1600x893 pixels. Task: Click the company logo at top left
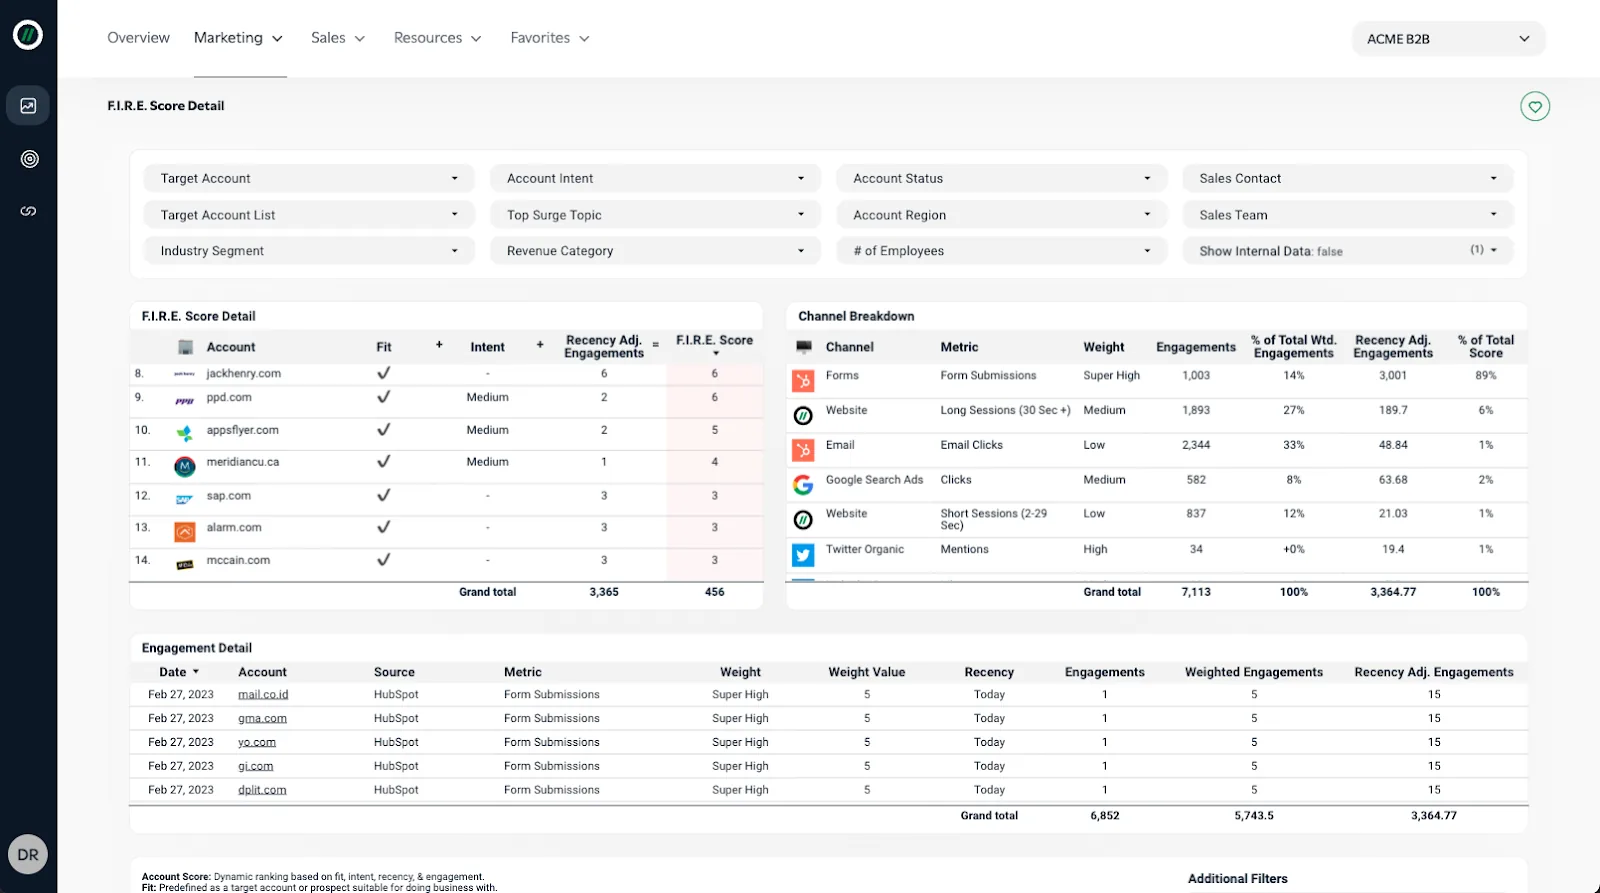point(28,36)
